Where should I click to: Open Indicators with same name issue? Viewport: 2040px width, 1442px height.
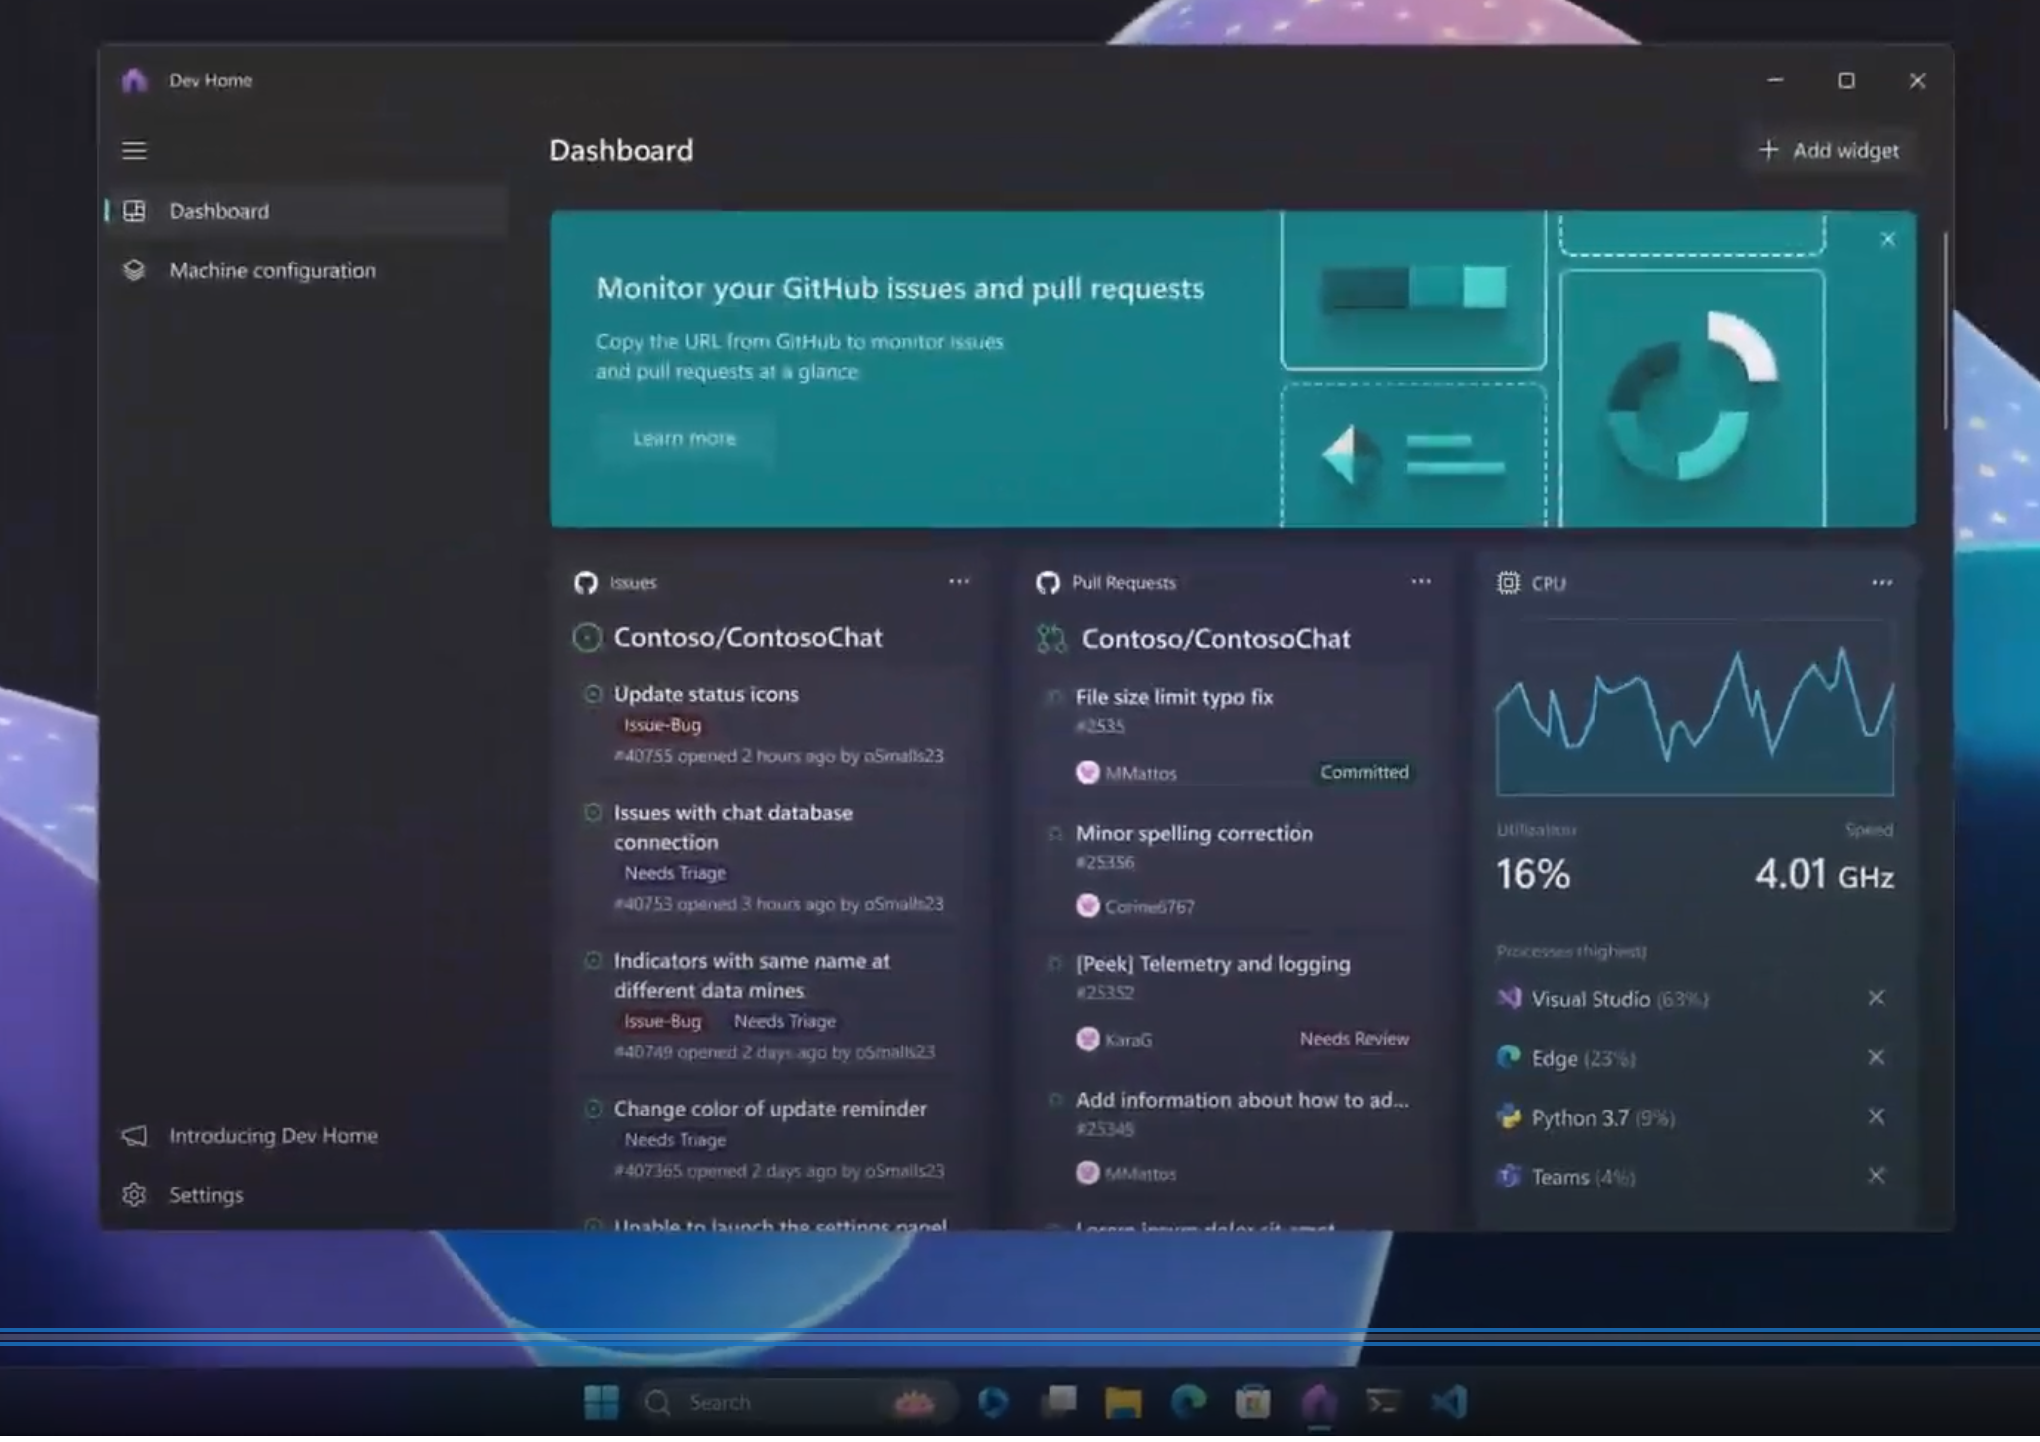(751, 975)
